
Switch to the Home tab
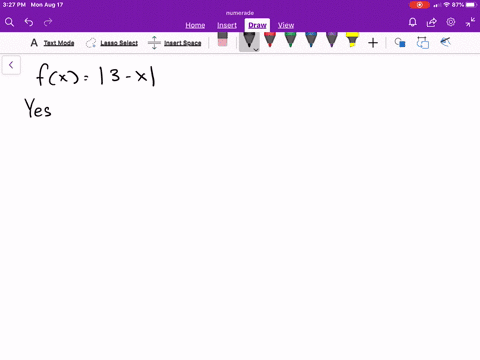[x=195, y=25]
